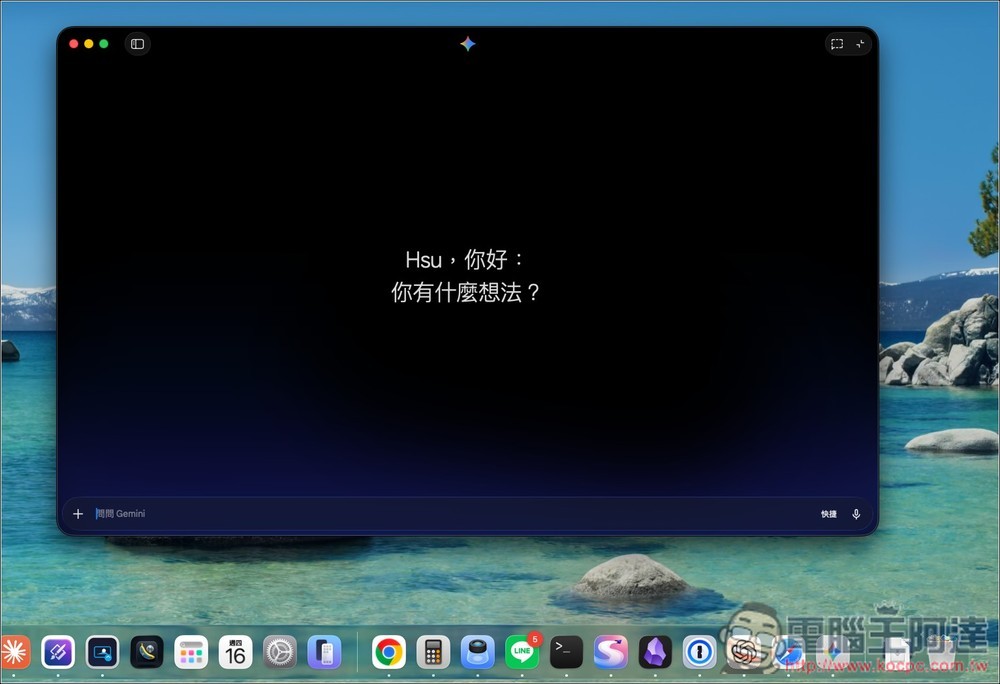The image size is (1000, 684).
Task: Click the expand window icon in the titlebar
Action: coord(858,43)
